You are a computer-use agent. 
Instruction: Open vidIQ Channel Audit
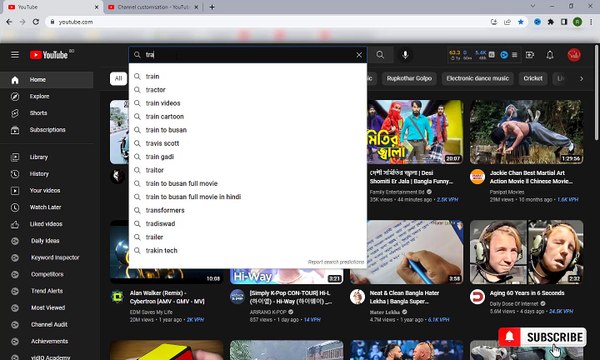(47, 325)
